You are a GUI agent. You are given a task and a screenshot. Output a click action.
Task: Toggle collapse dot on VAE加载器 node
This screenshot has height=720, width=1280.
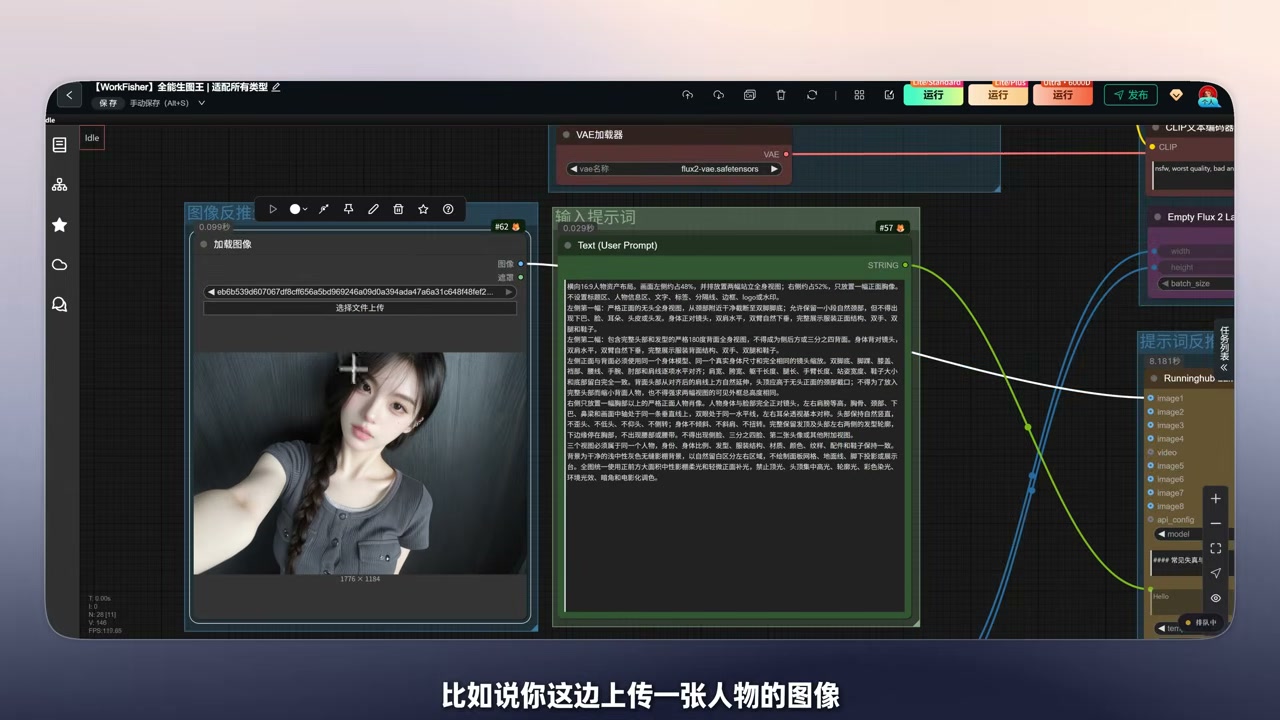(x=566, y=134)
